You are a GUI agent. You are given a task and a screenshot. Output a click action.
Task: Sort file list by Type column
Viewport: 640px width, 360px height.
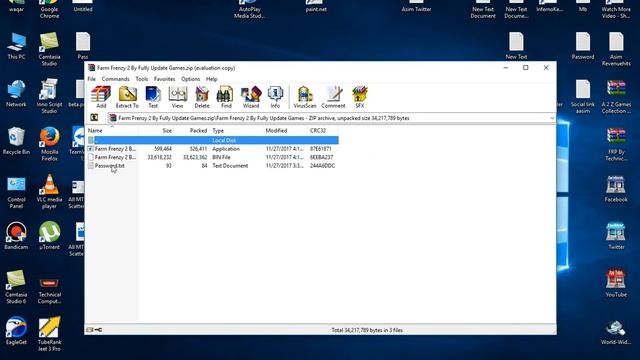click(237, 131)
